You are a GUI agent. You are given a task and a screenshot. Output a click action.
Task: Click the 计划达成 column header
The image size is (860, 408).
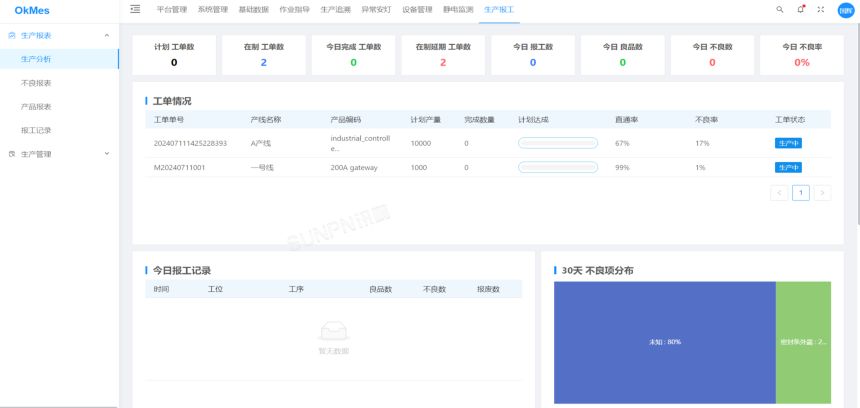point(533,120)
